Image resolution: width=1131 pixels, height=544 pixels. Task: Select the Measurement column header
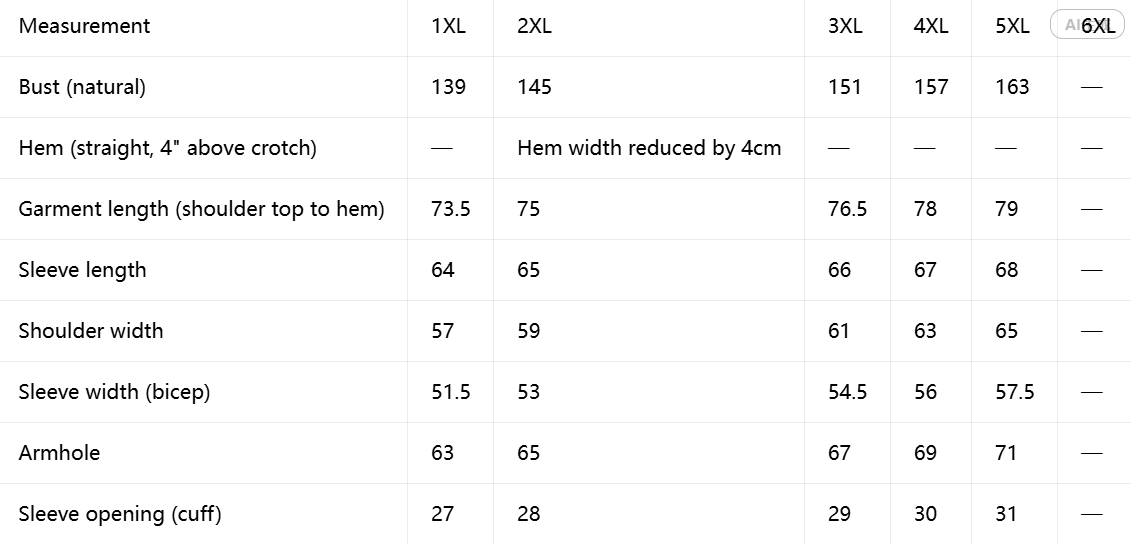pos(84,26)
